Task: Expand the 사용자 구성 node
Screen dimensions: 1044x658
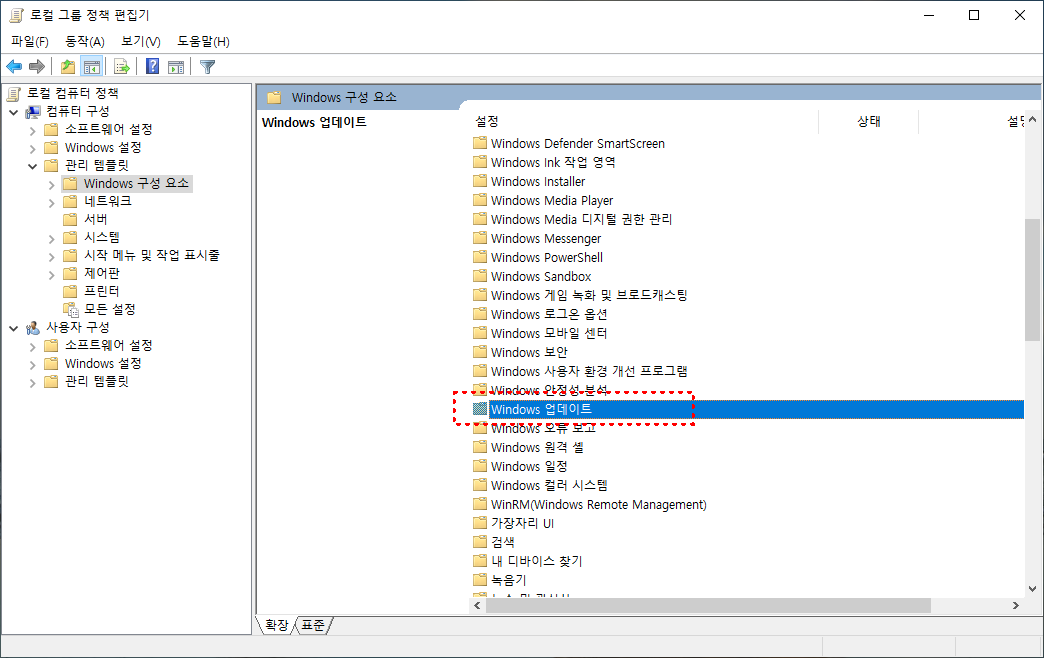Action: [14, 327]
